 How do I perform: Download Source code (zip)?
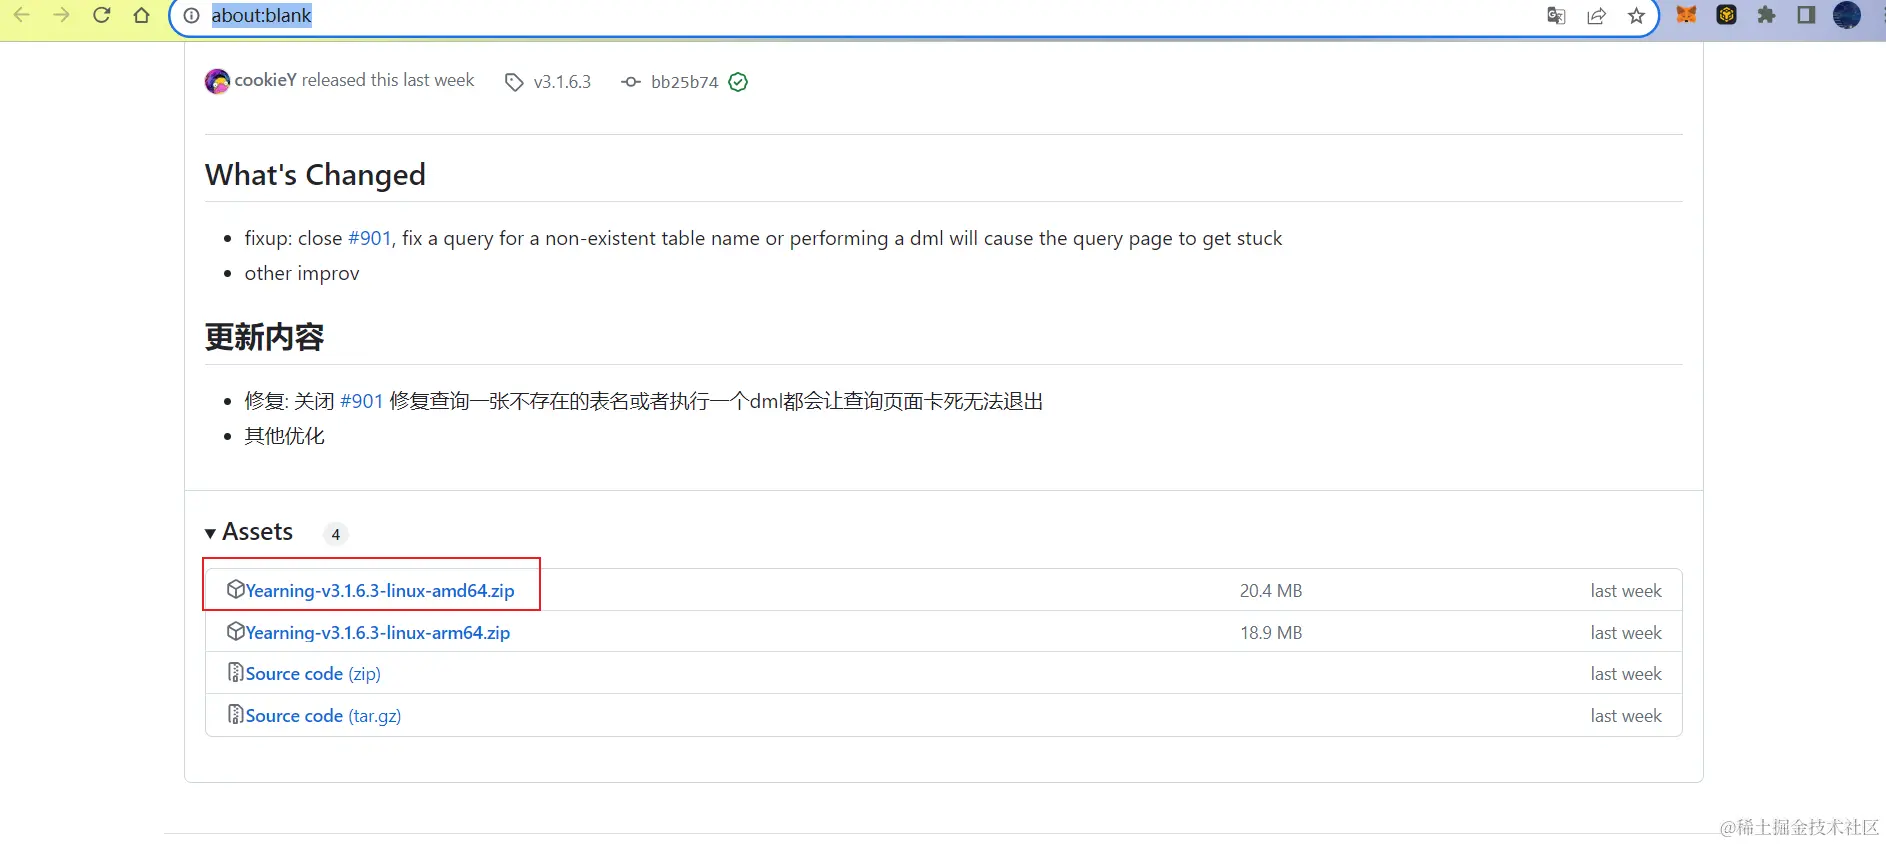click(x=313, y=674)
